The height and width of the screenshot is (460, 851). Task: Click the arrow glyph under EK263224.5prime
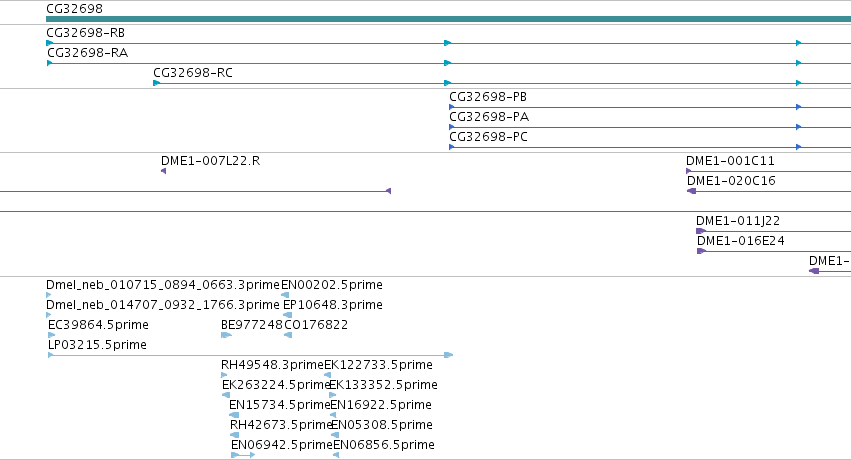[226, 395]
